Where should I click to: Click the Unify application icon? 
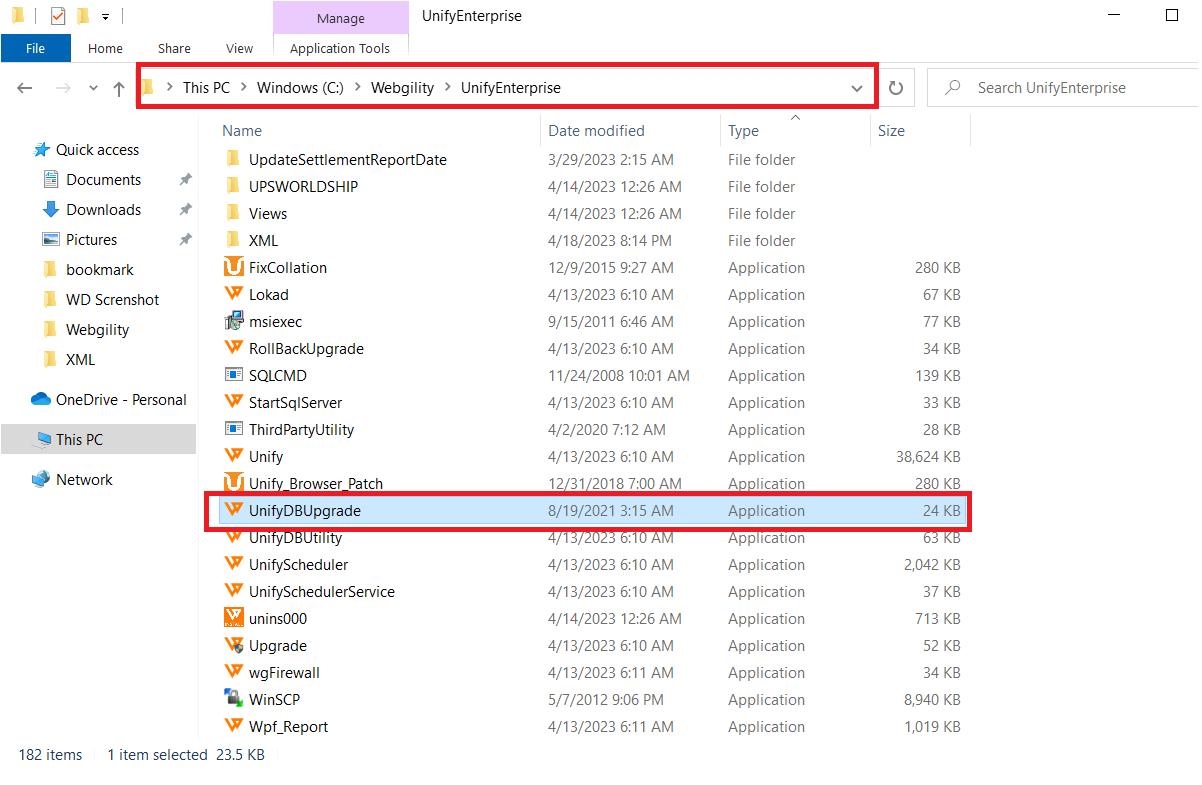pos(233,456)
